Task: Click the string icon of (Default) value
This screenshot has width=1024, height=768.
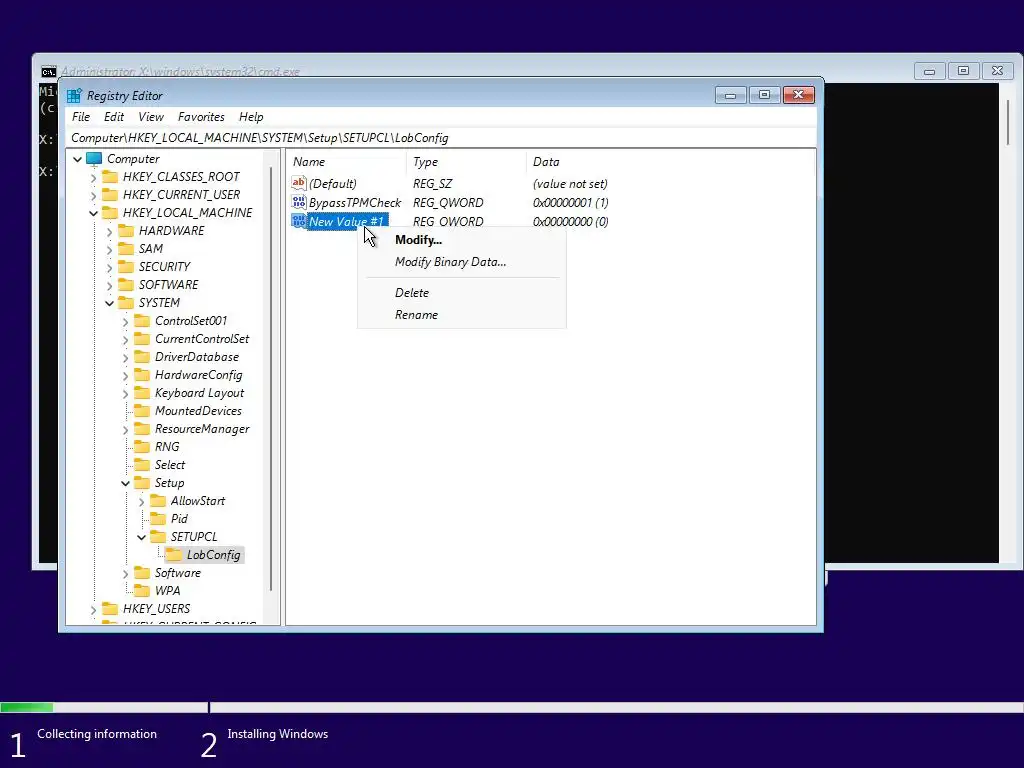Action: pos(298,184)
